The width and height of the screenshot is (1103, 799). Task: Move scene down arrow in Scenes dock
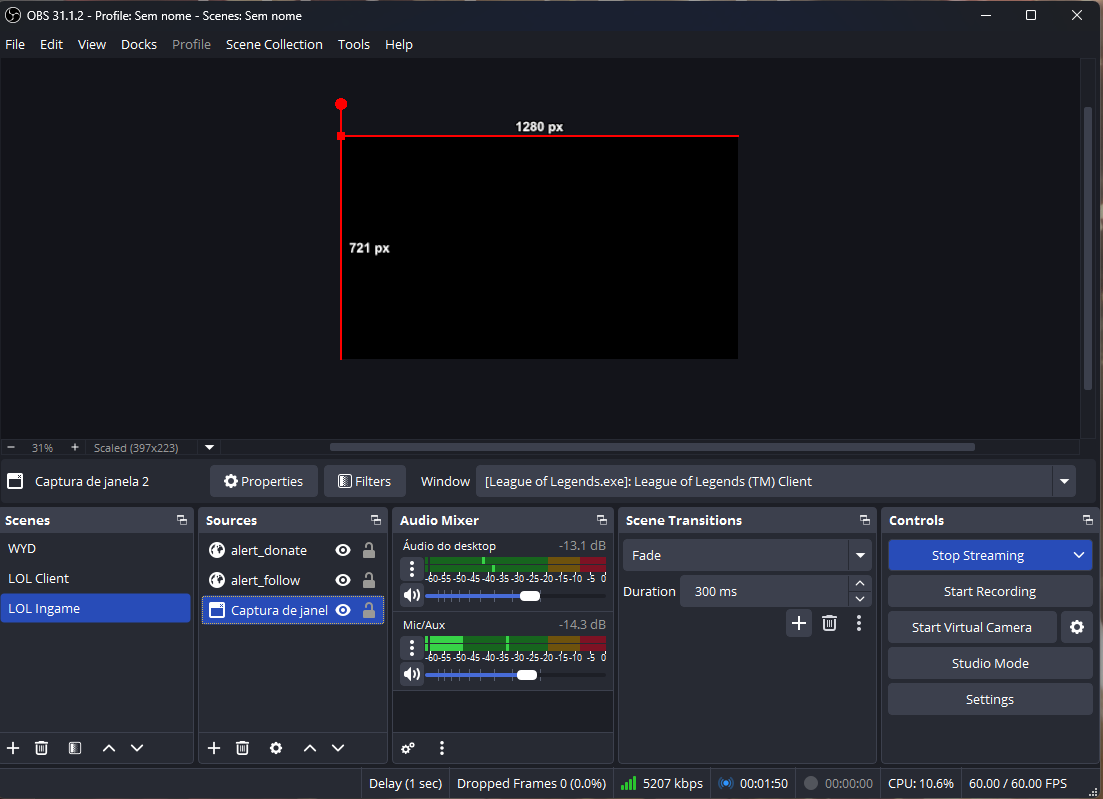point(137,748)
